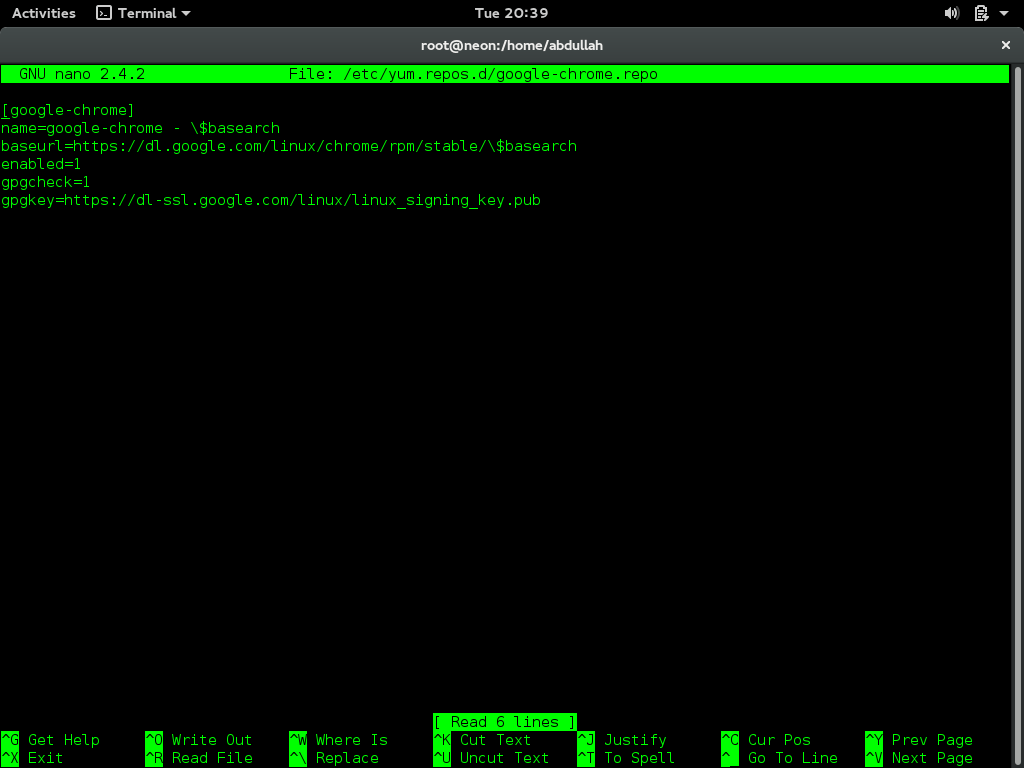
Task: Click the terminal vertical scrollbar
Action: click(1016, 415)
